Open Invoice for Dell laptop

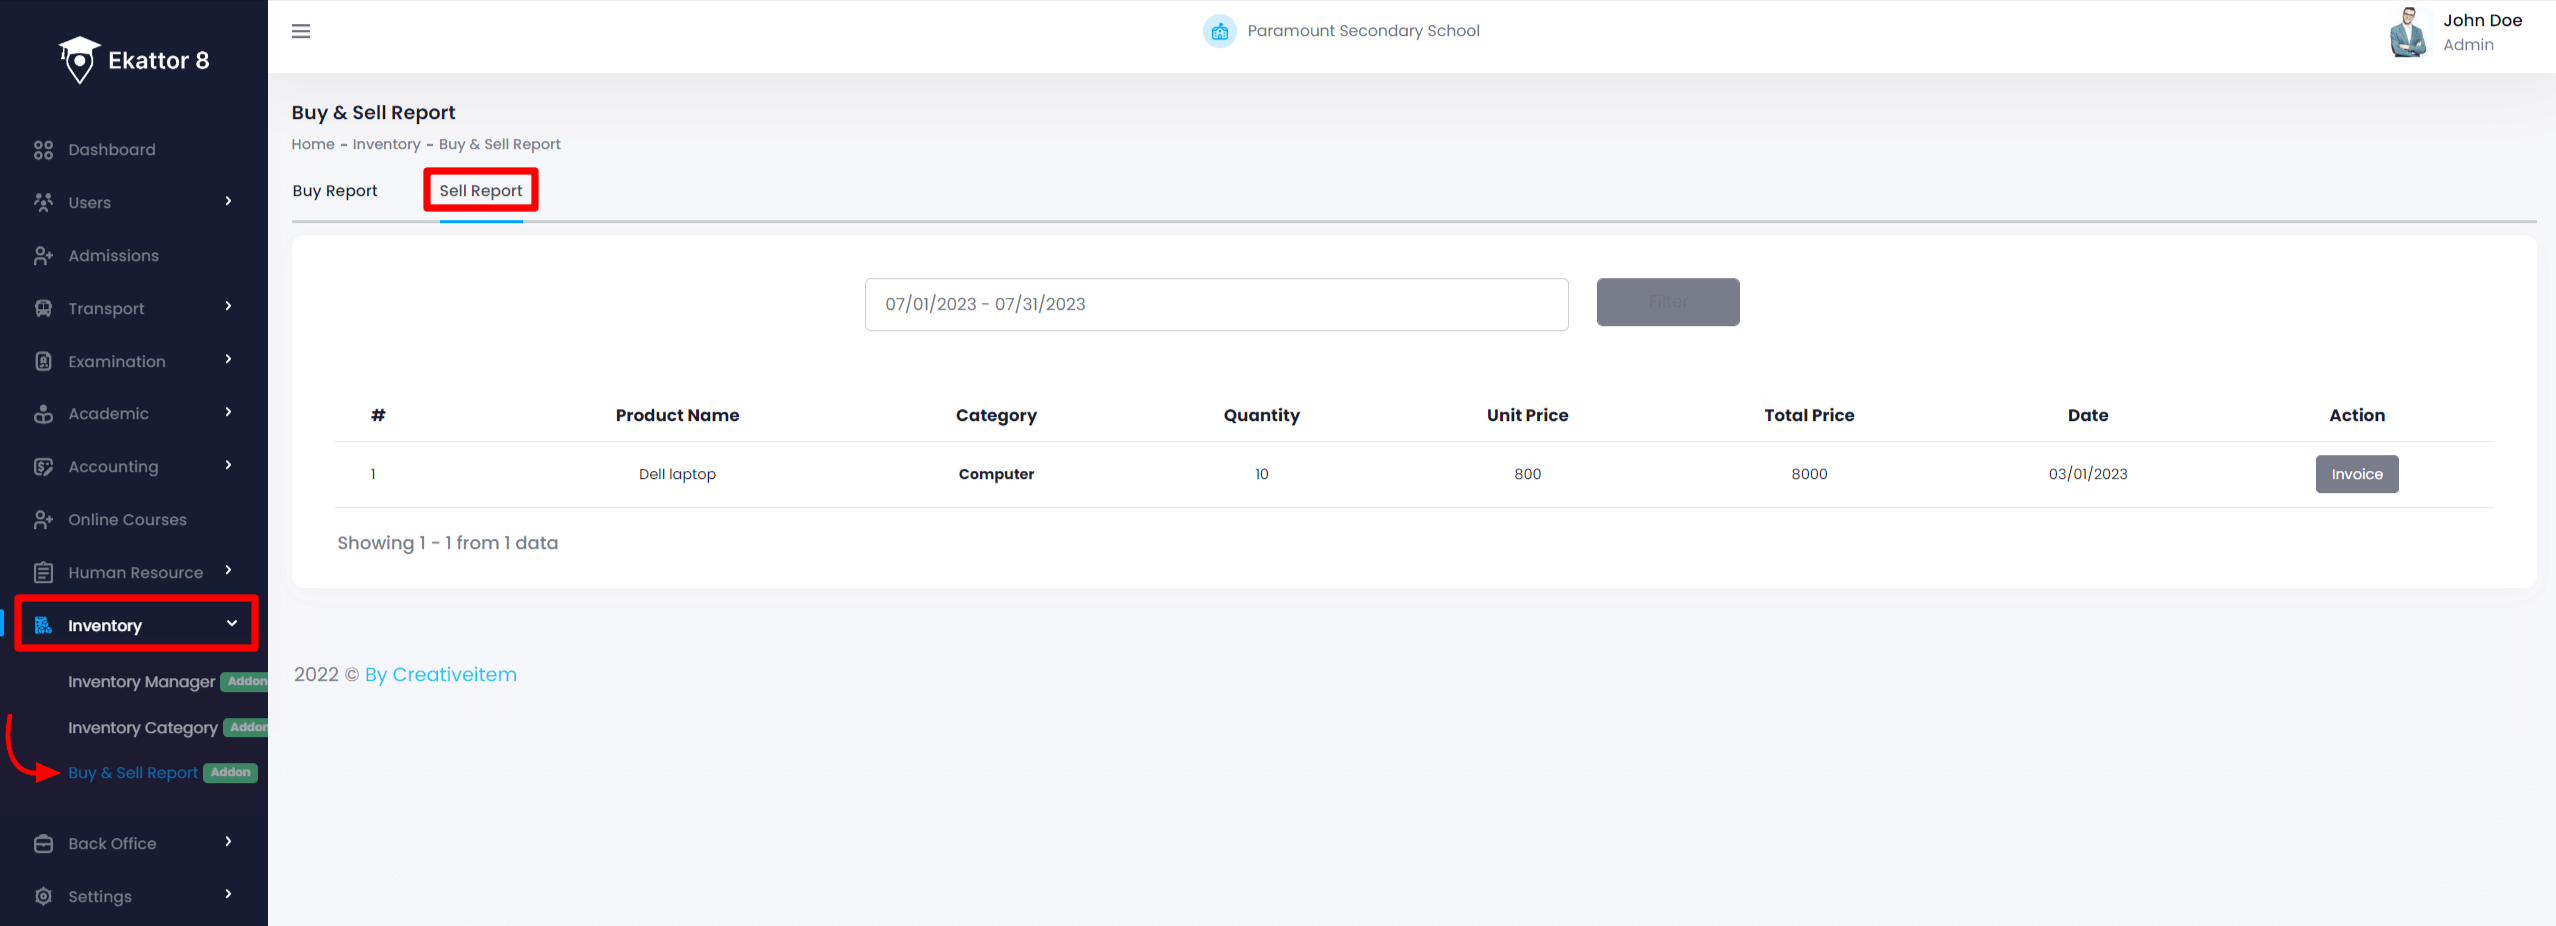coord(2357,474)
